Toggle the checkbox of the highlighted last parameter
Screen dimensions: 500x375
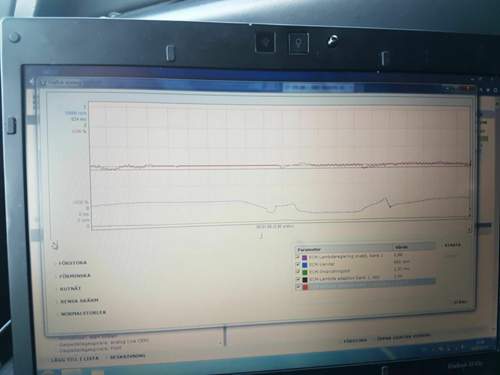(x=298, y=286)
